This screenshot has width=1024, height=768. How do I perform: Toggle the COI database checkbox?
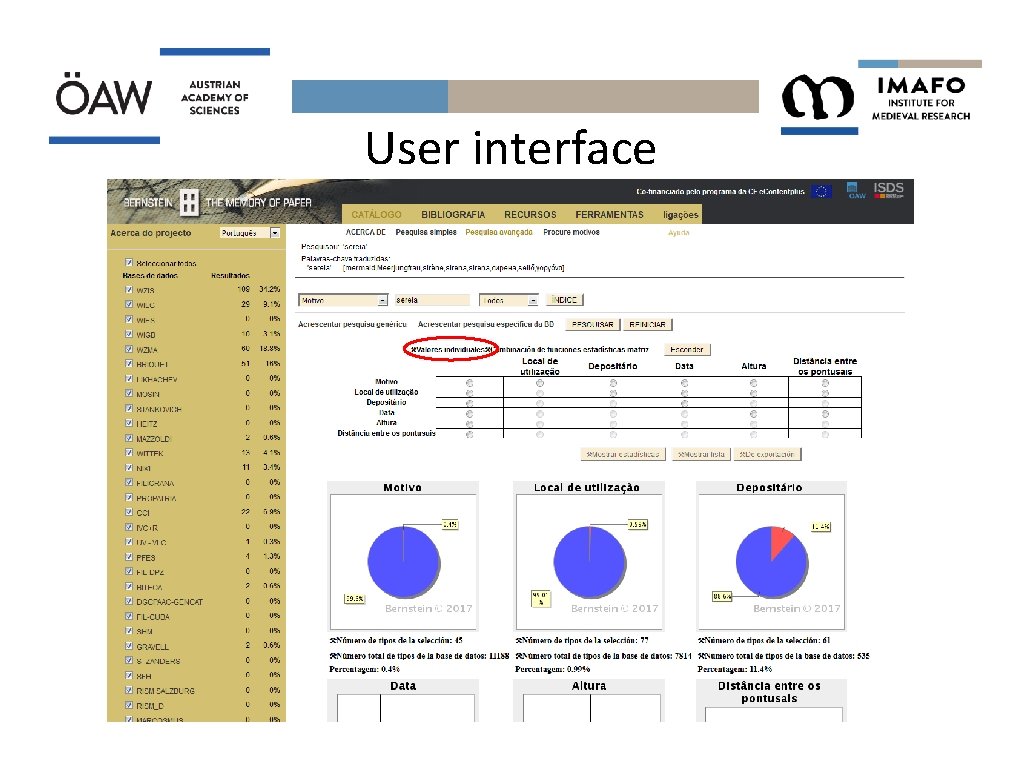(129, 512)
